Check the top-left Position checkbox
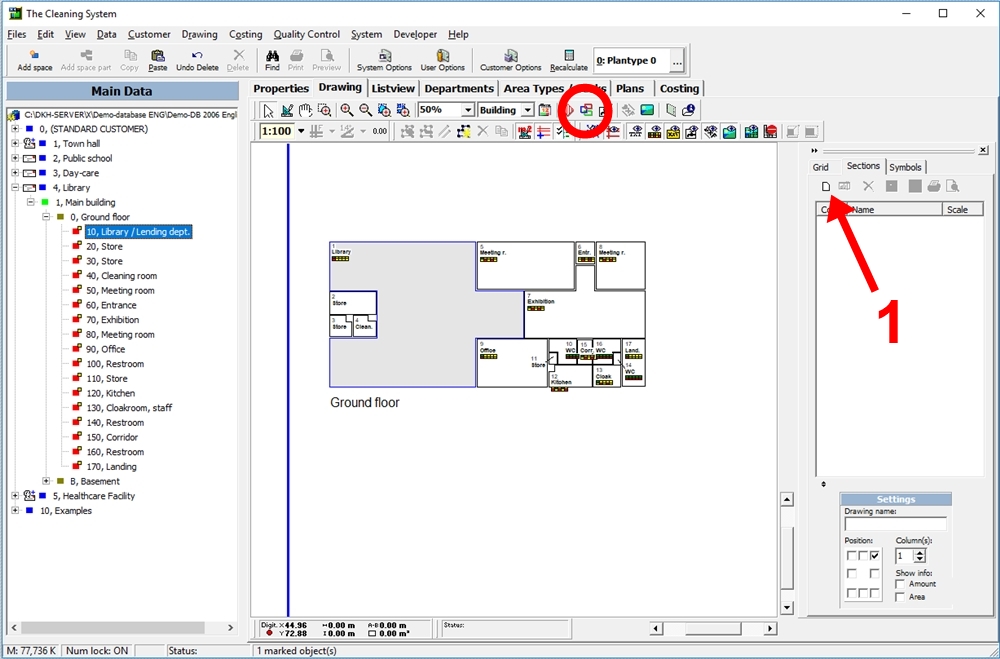The height and width of the screenshot is (659, 1000). click(x=851, y=556)
